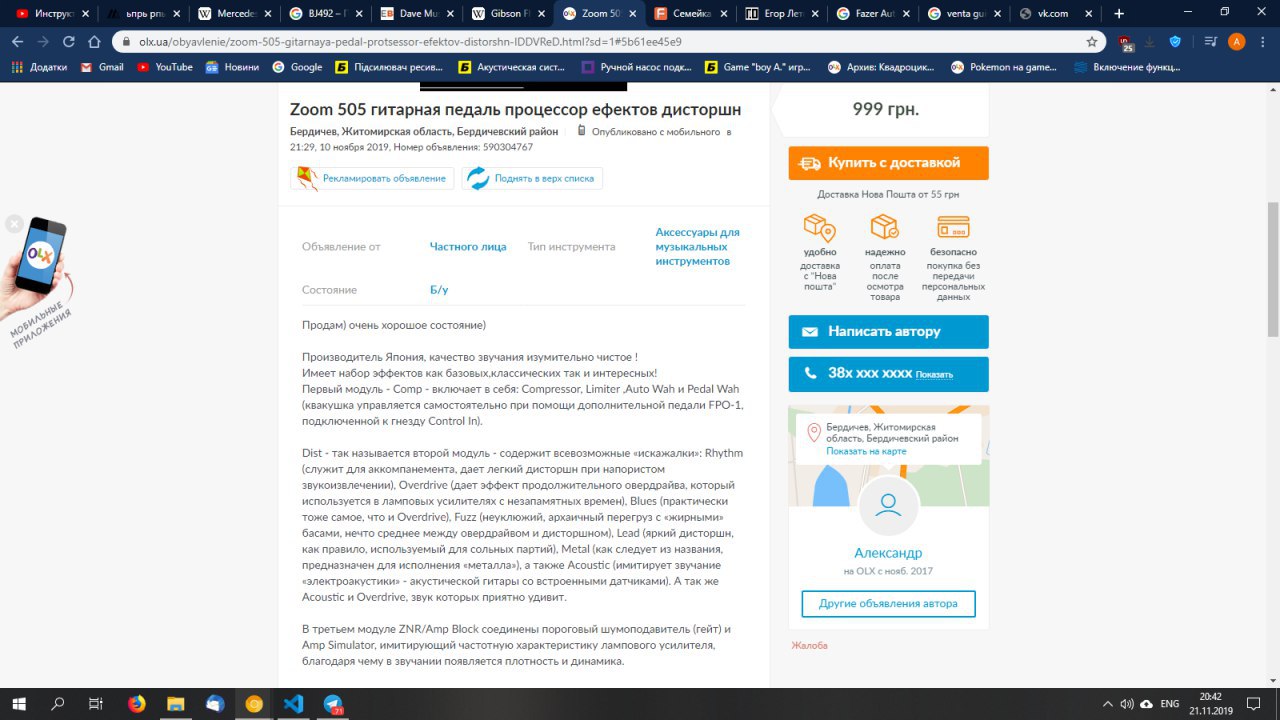Viewport: 1280px width, 720px height.
Task: Click Поднять в верх списка
Action: (544, 178)
